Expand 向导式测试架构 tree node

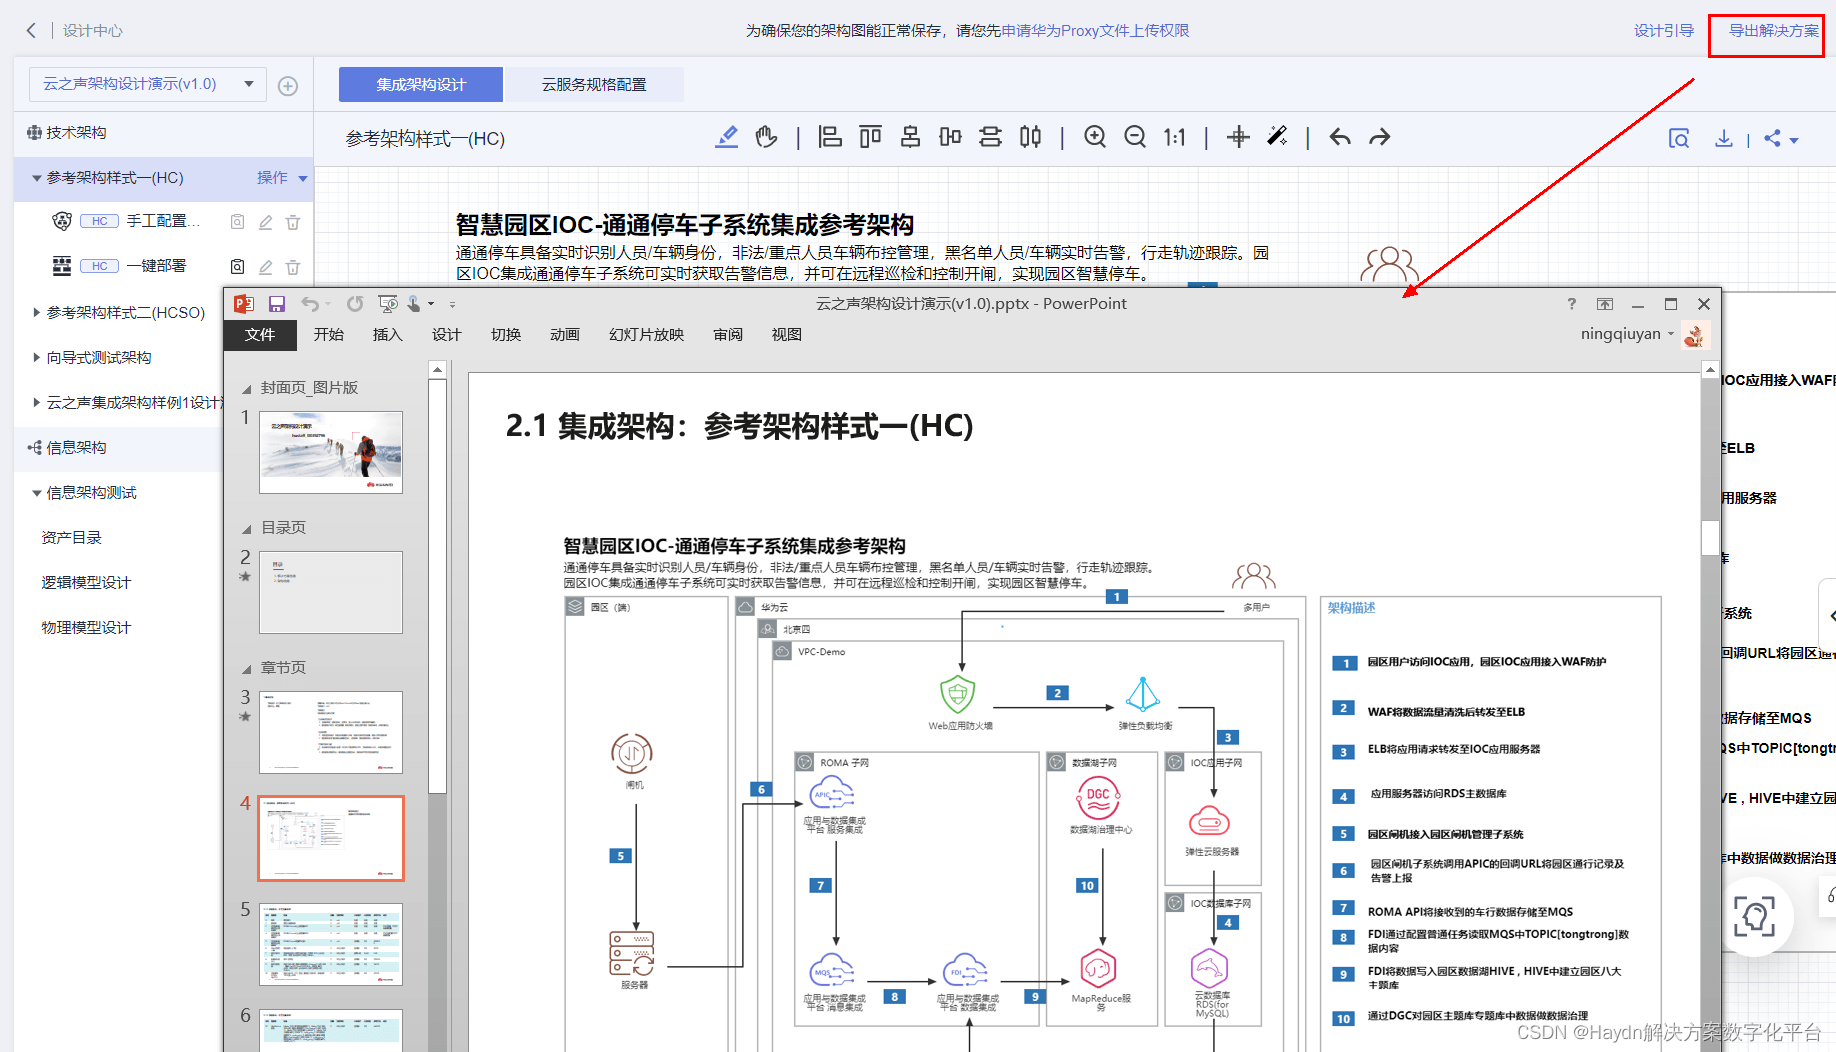pos(36,358)
